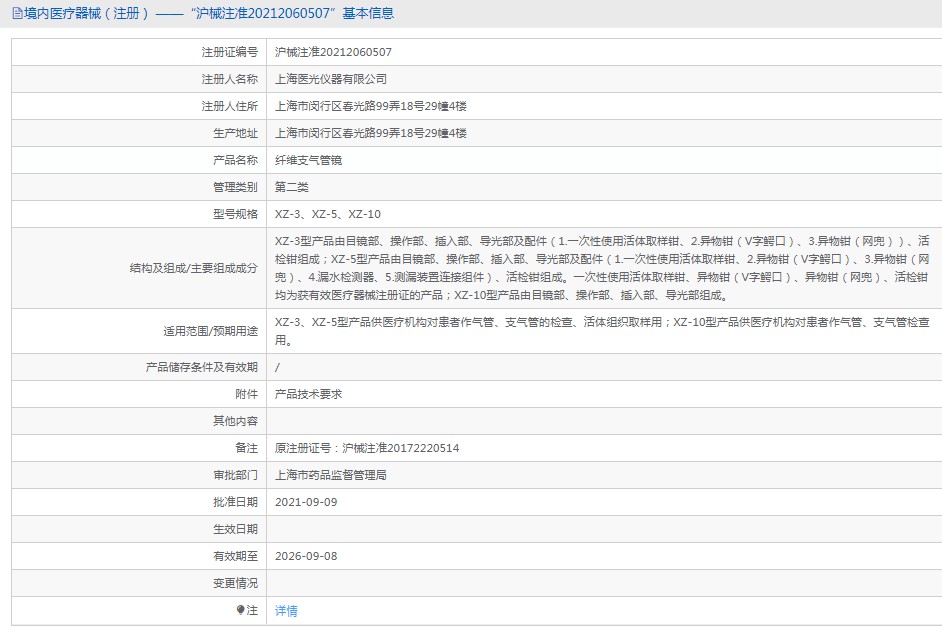
Task: Select expiry date 2026-09-08
Action: click(306, 556)
